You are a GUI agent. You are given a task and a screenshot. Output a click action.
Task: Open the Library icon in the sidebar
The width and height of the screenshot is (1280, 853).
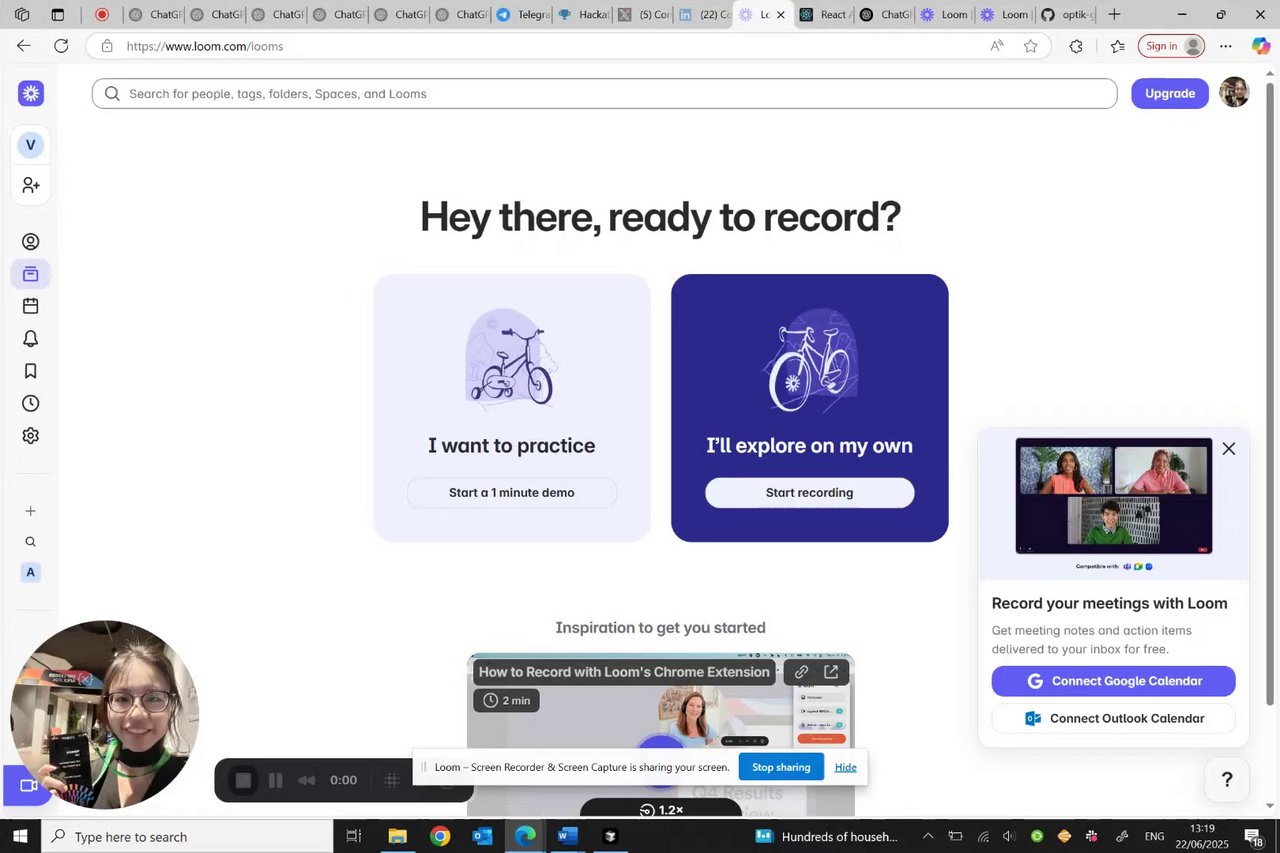[x=31, y=274]
